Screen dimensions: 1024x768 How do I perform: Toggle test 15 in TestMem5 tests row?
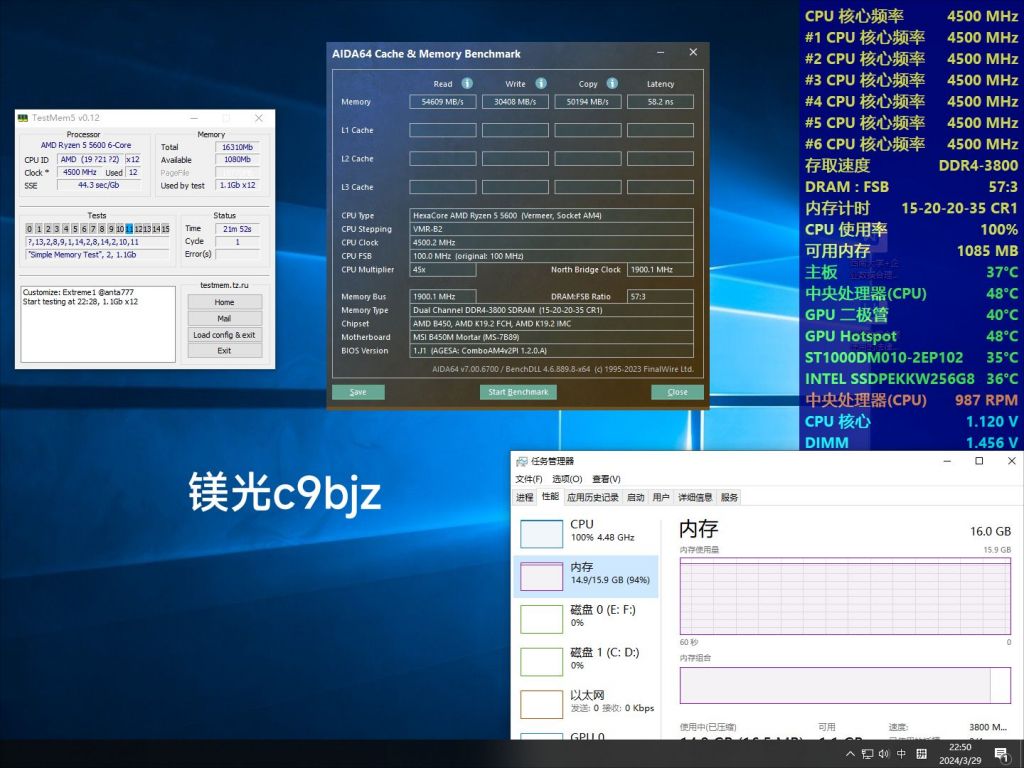pos(167,228)
